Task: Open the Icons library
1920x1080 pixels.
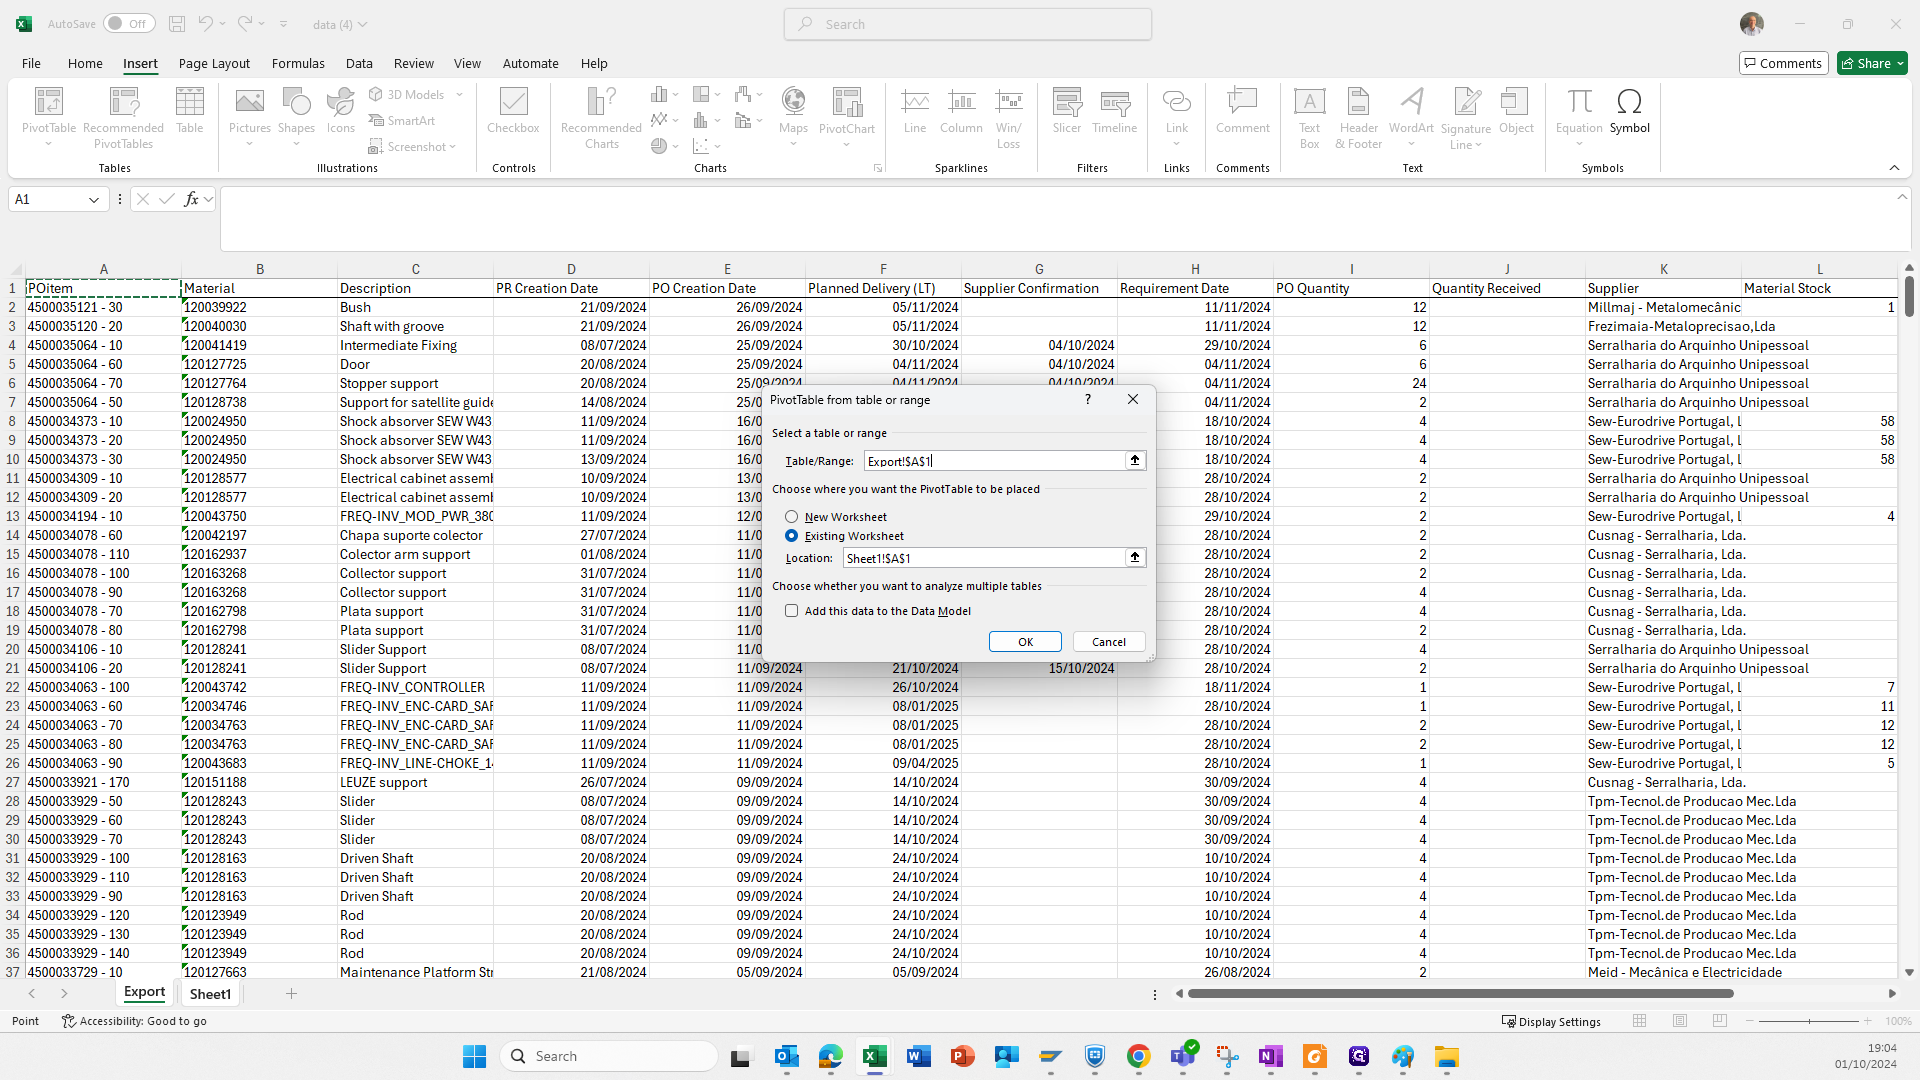Action: (340, 110)
